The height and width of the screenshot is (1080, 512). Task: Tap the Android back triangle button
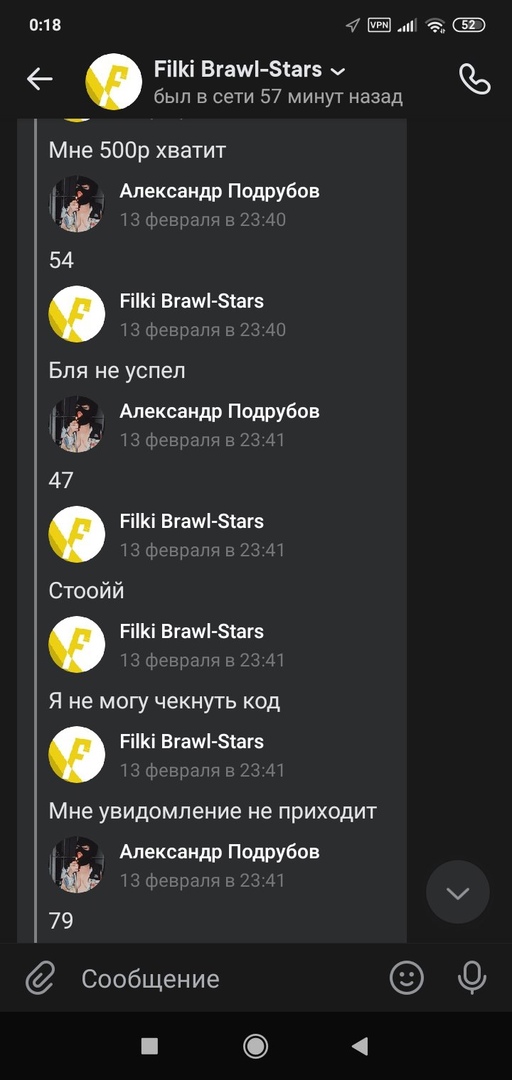click(360, 1046)
